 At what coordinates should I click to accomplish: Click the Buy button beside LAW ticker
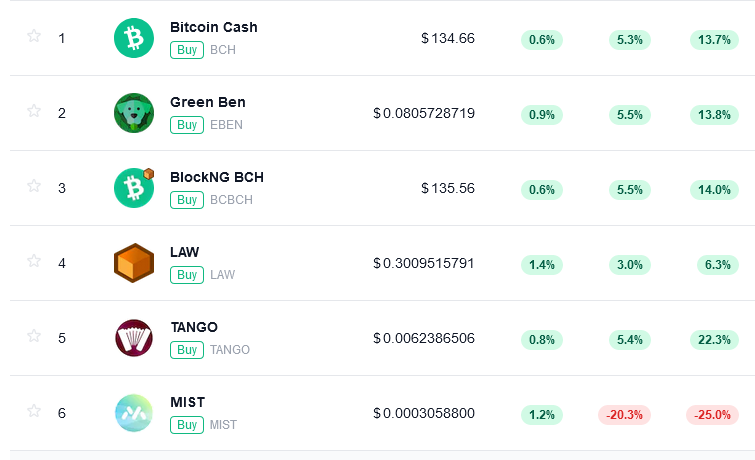tap(187, 275)
